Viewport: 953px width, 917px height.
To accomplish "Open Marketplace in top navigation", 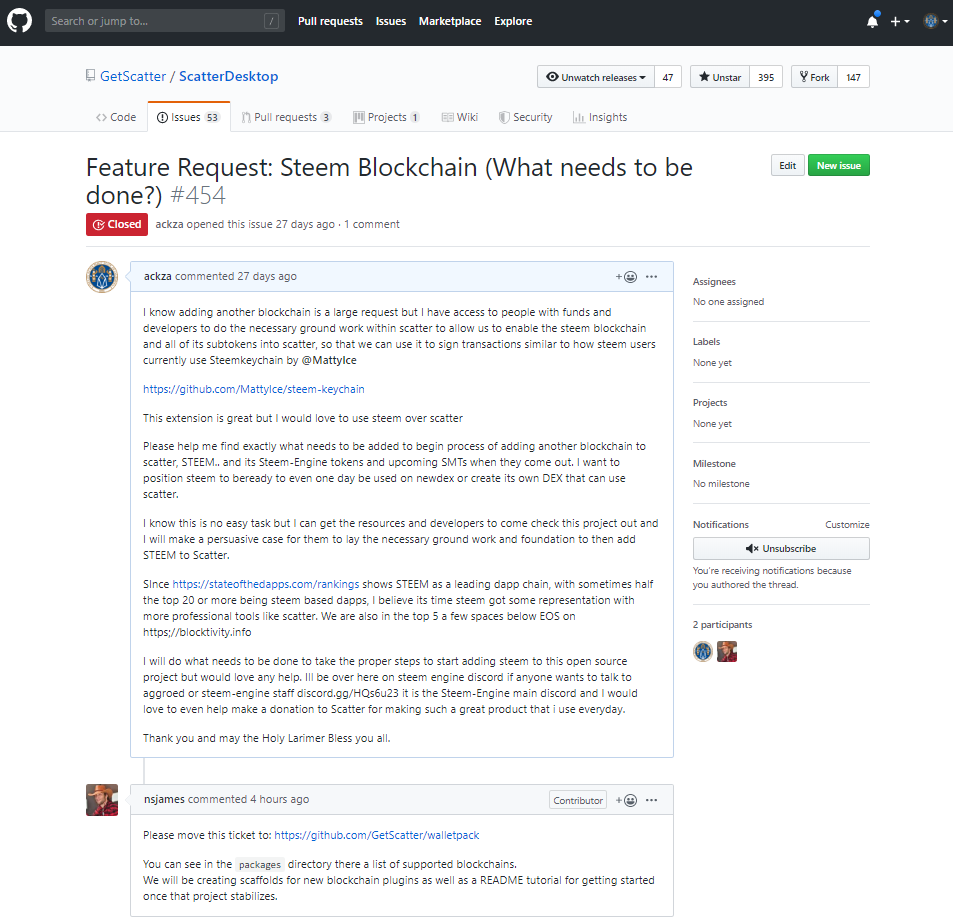I will pos(450,21).
